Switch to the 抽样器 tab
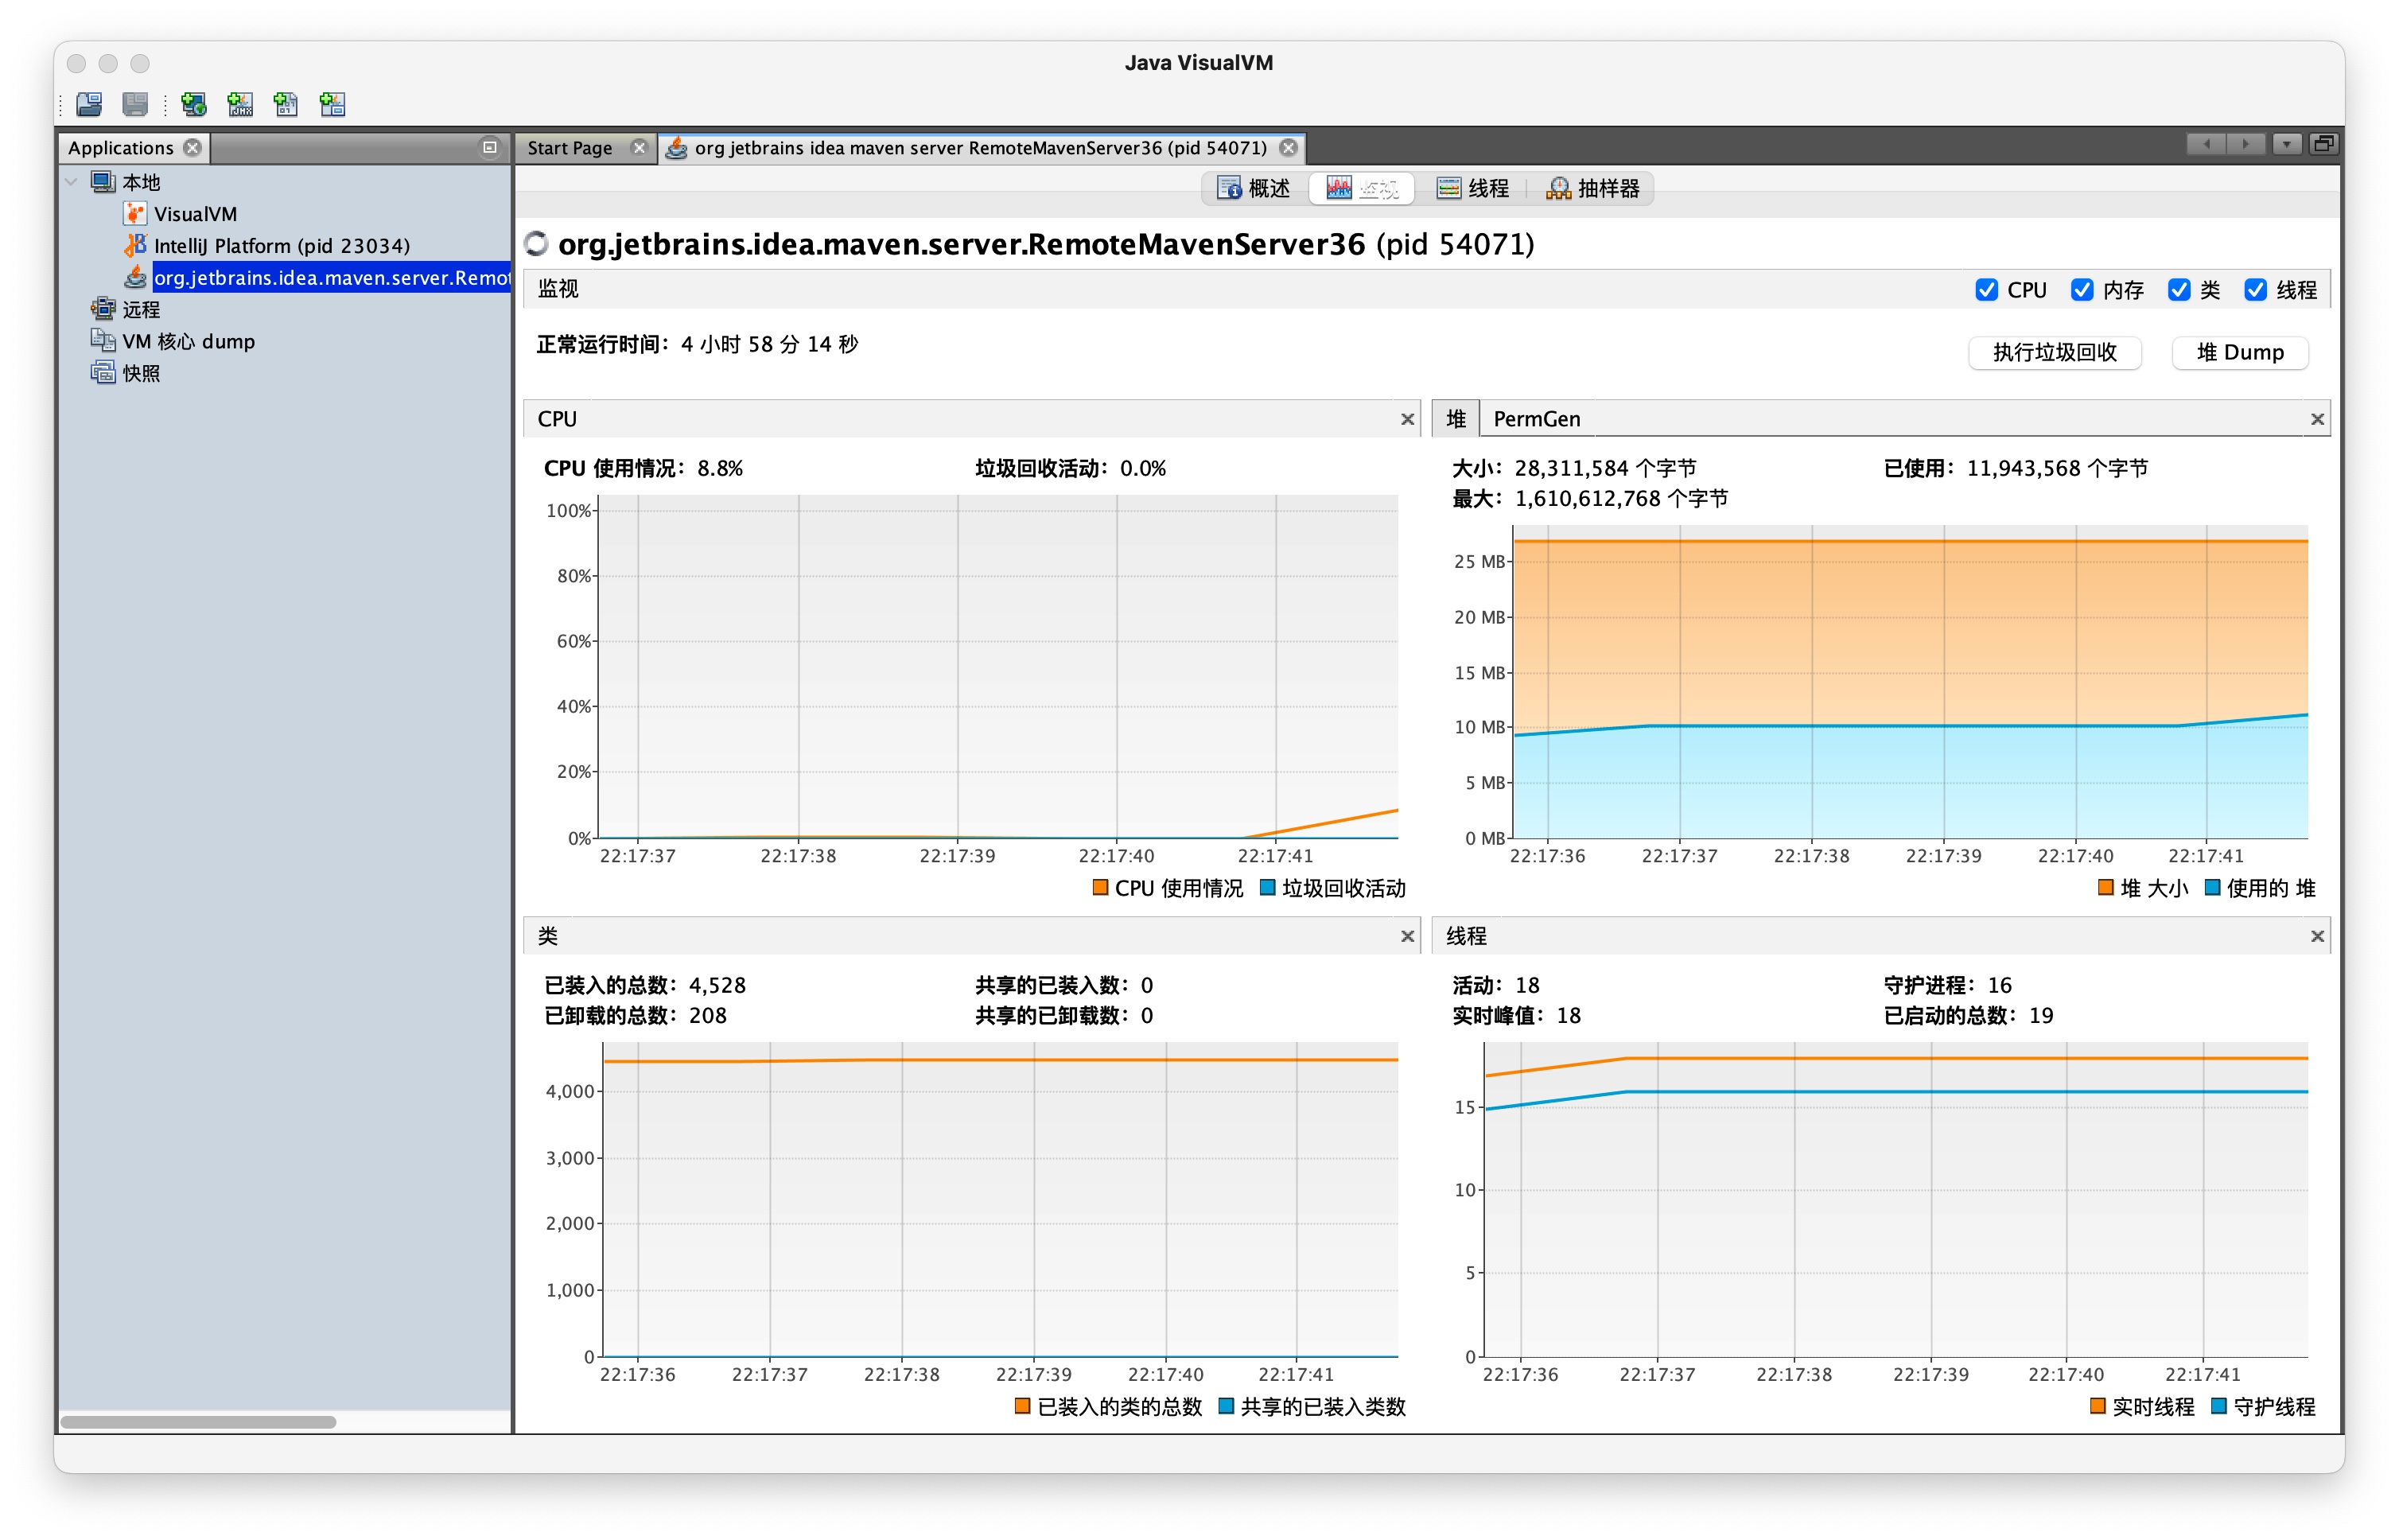Viewport: 2399px width, 1540px height. point(1593,188)
